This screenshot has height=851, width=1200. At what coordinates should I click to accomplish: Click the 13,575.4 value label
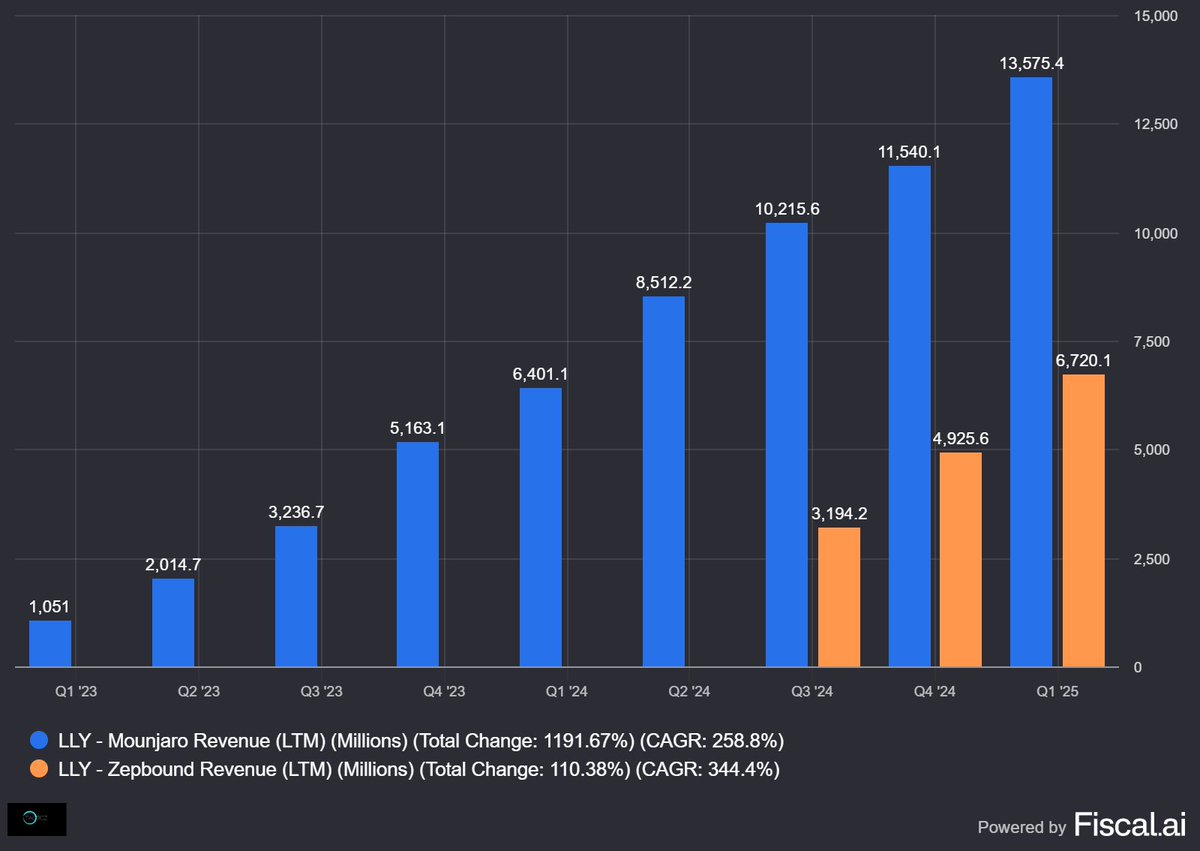click(x=1032, y=62)
